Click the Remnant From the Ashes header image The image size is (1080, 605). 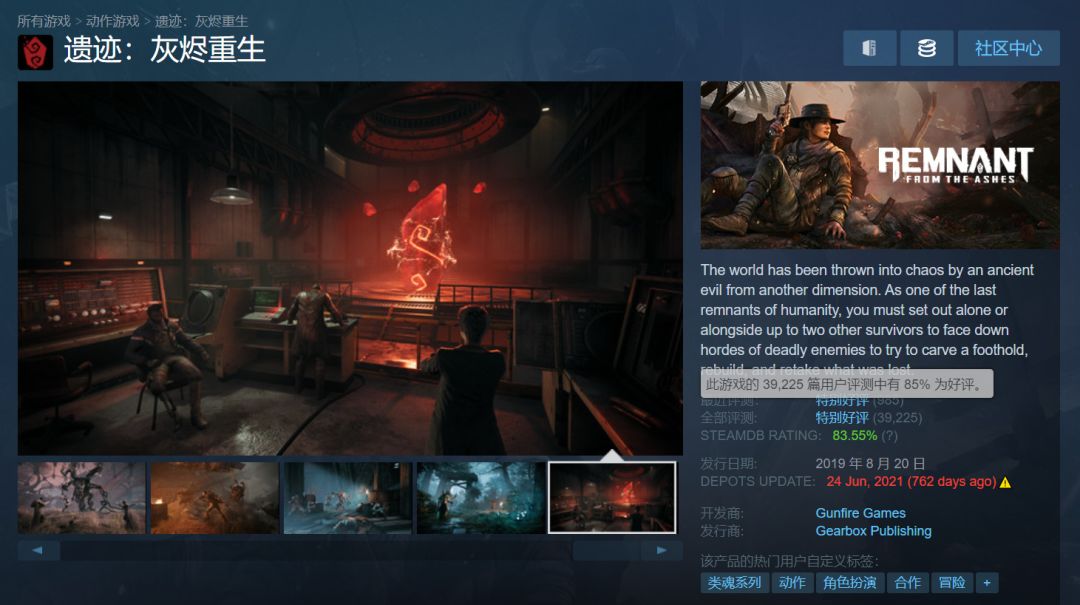(880, 165)
